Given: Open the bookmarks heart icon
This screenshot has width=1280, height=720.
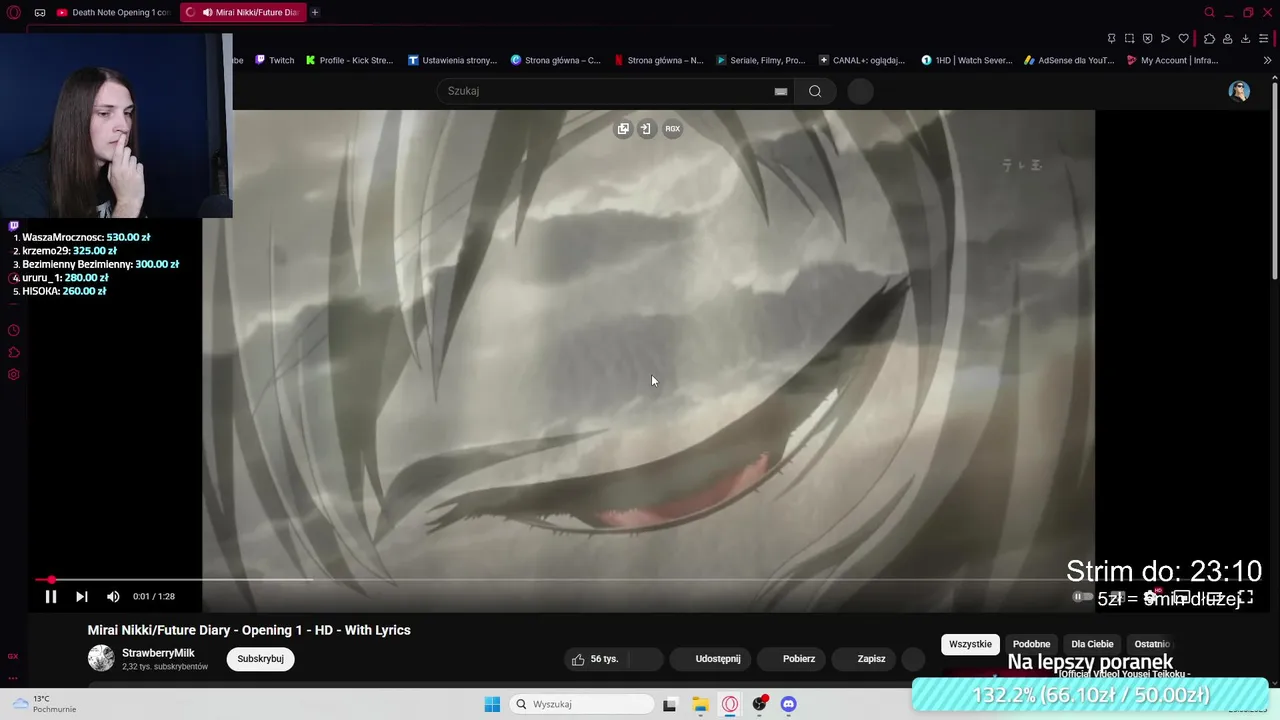Looking at the screenshot, I should click(x=1183, y=38).
